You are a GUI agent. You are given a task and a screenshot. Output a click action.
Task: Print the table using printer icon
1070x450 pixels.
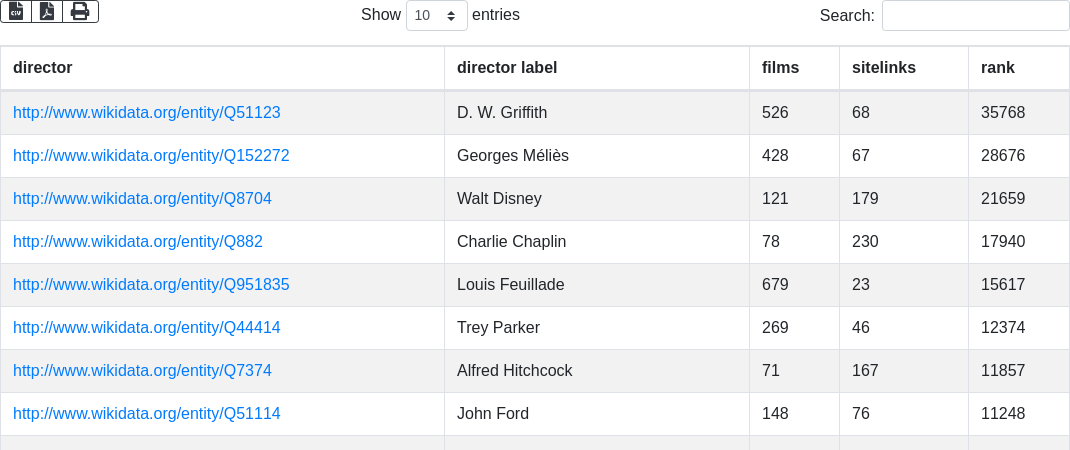tap(81, 12)
